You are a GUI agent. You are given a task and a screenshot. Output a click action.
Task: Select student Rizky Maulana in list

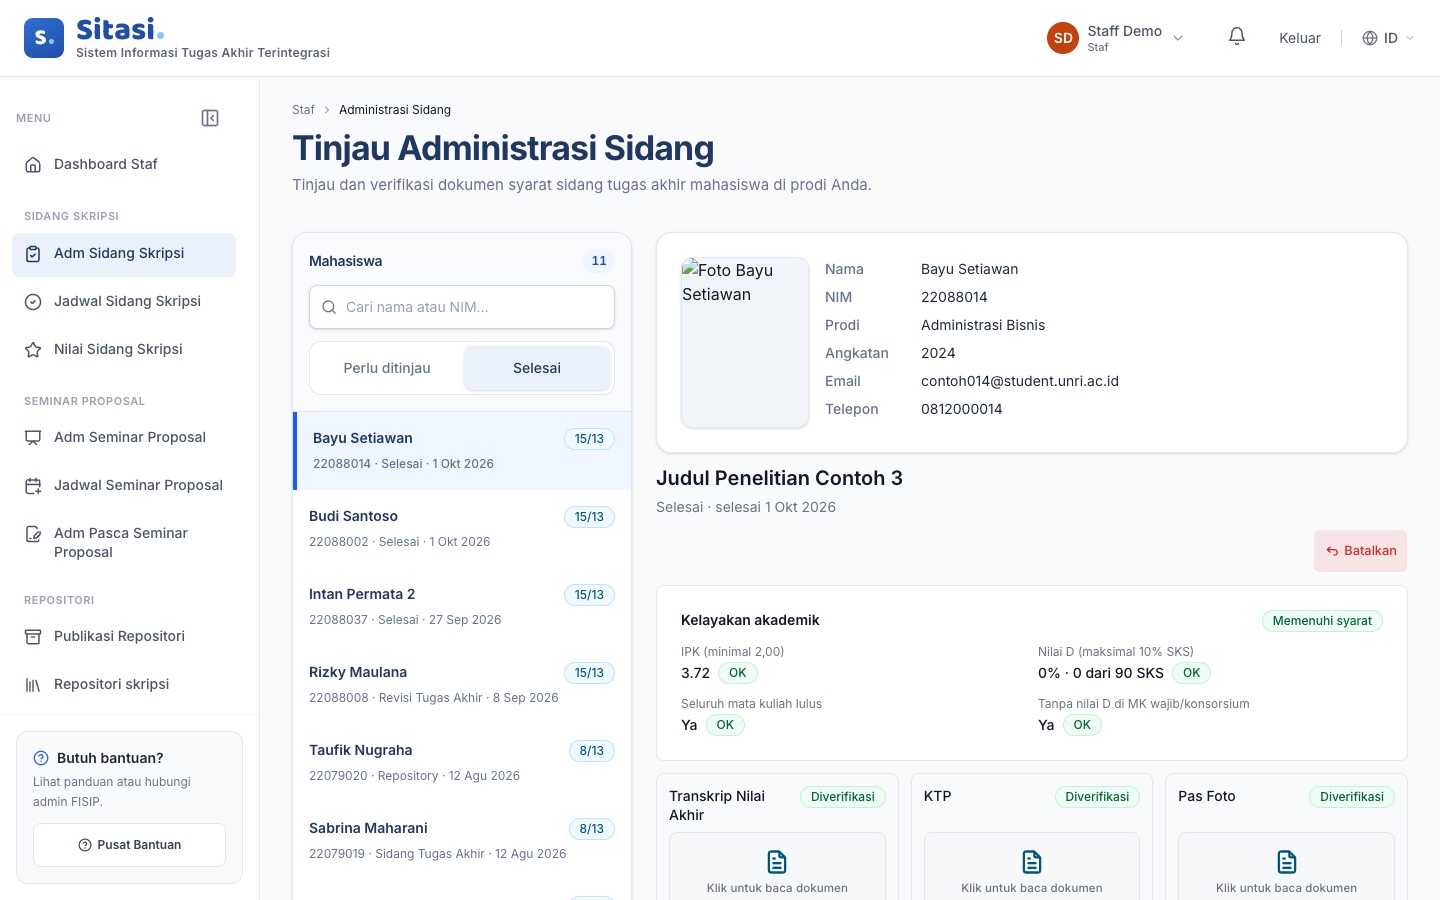click(x=462, y=685)
